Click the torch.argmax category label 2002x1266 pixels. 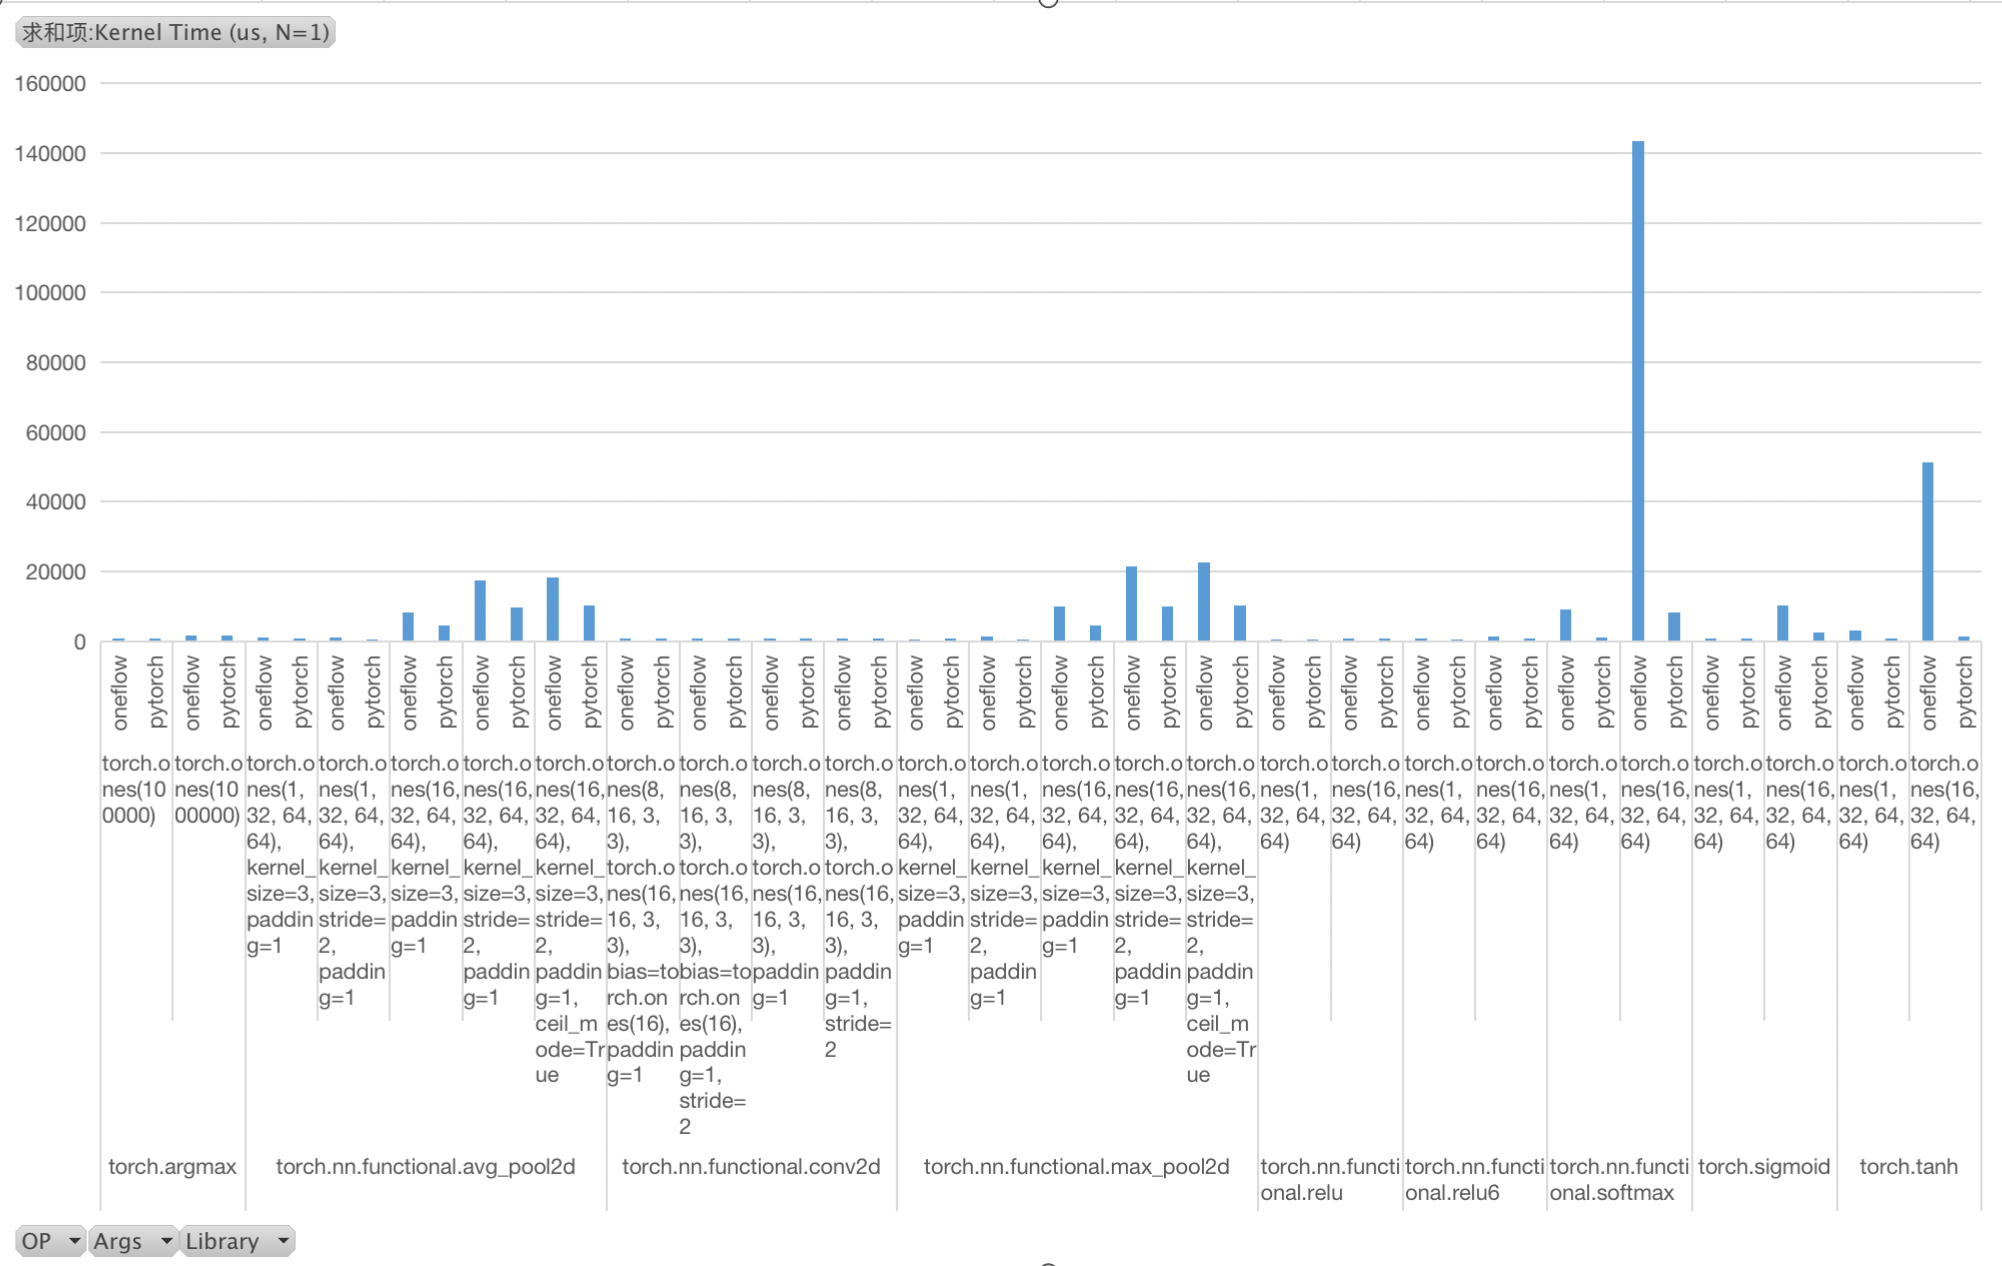(171, 1166)
